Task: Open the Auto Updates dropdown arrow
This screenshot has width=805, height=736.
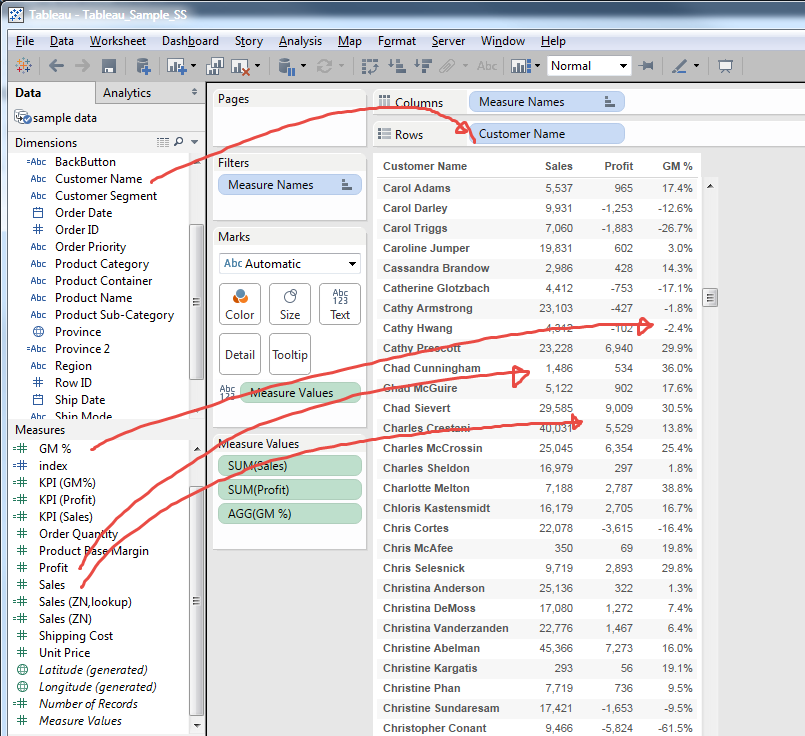Action: point(303,66)
